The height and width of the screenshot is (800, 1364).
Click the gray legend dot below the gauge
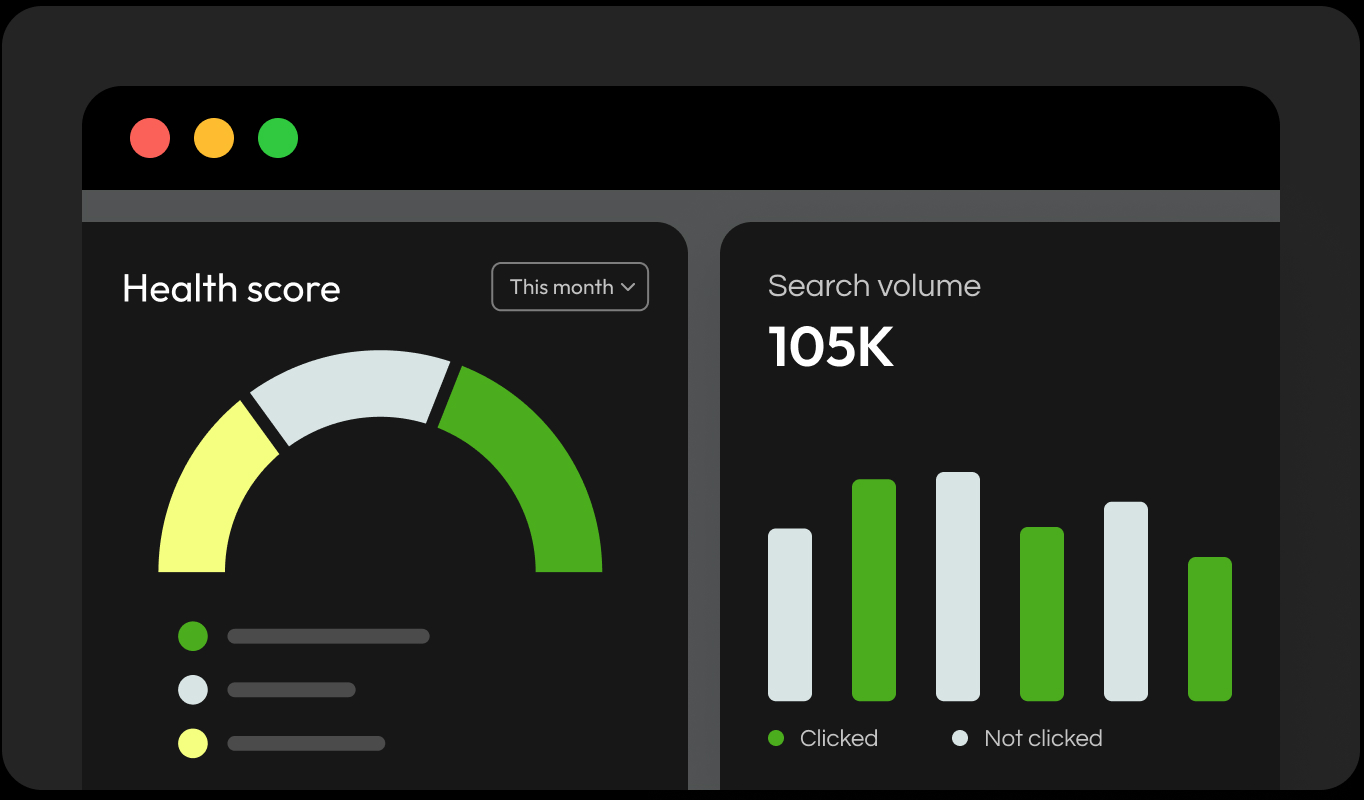coord(193,690)
